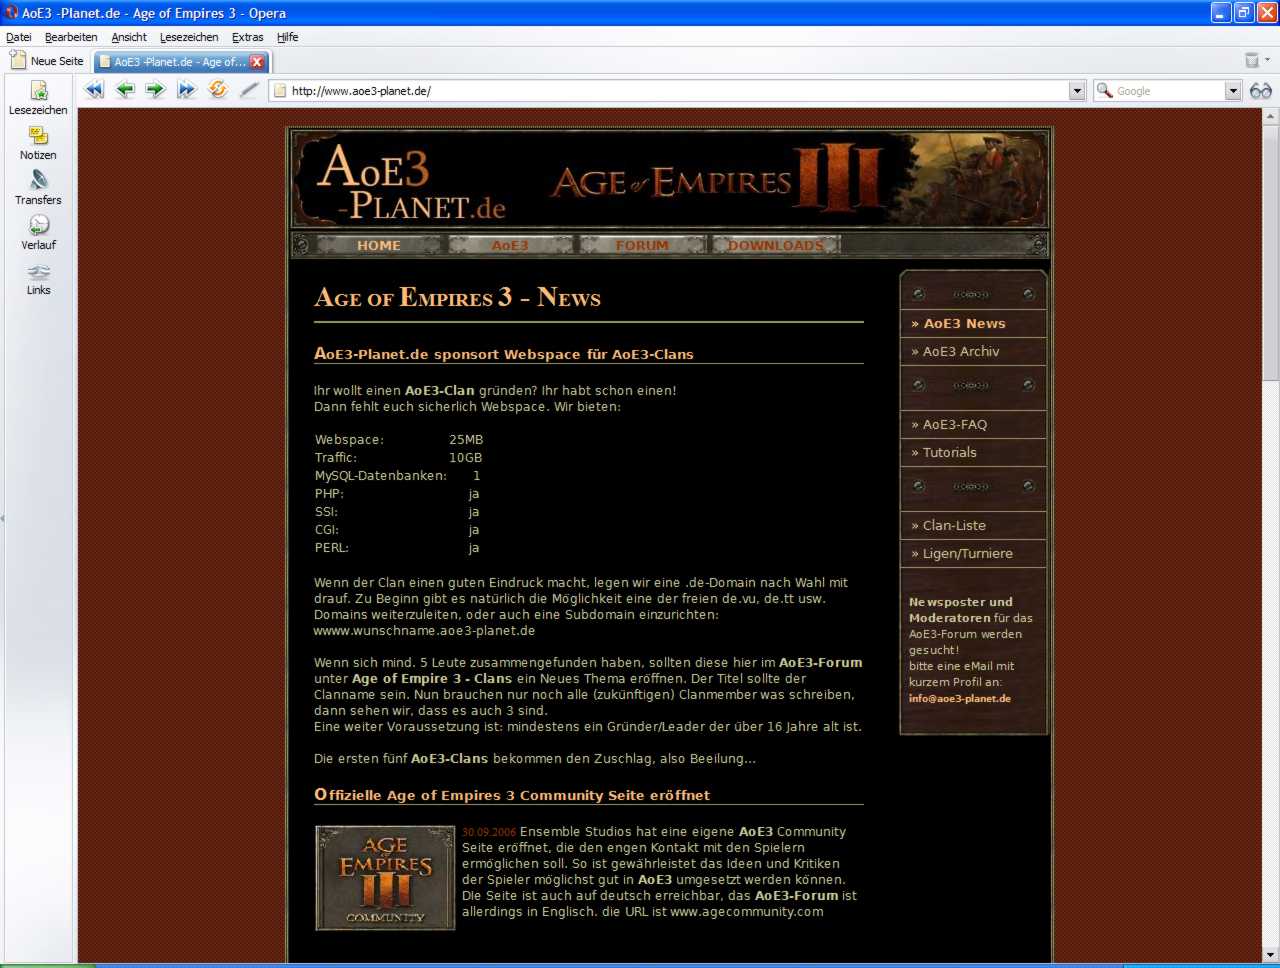The height and width of the screenshot is (968, 1280).
Task: Click the page scrollbar down arrow
Action: 1271,954
